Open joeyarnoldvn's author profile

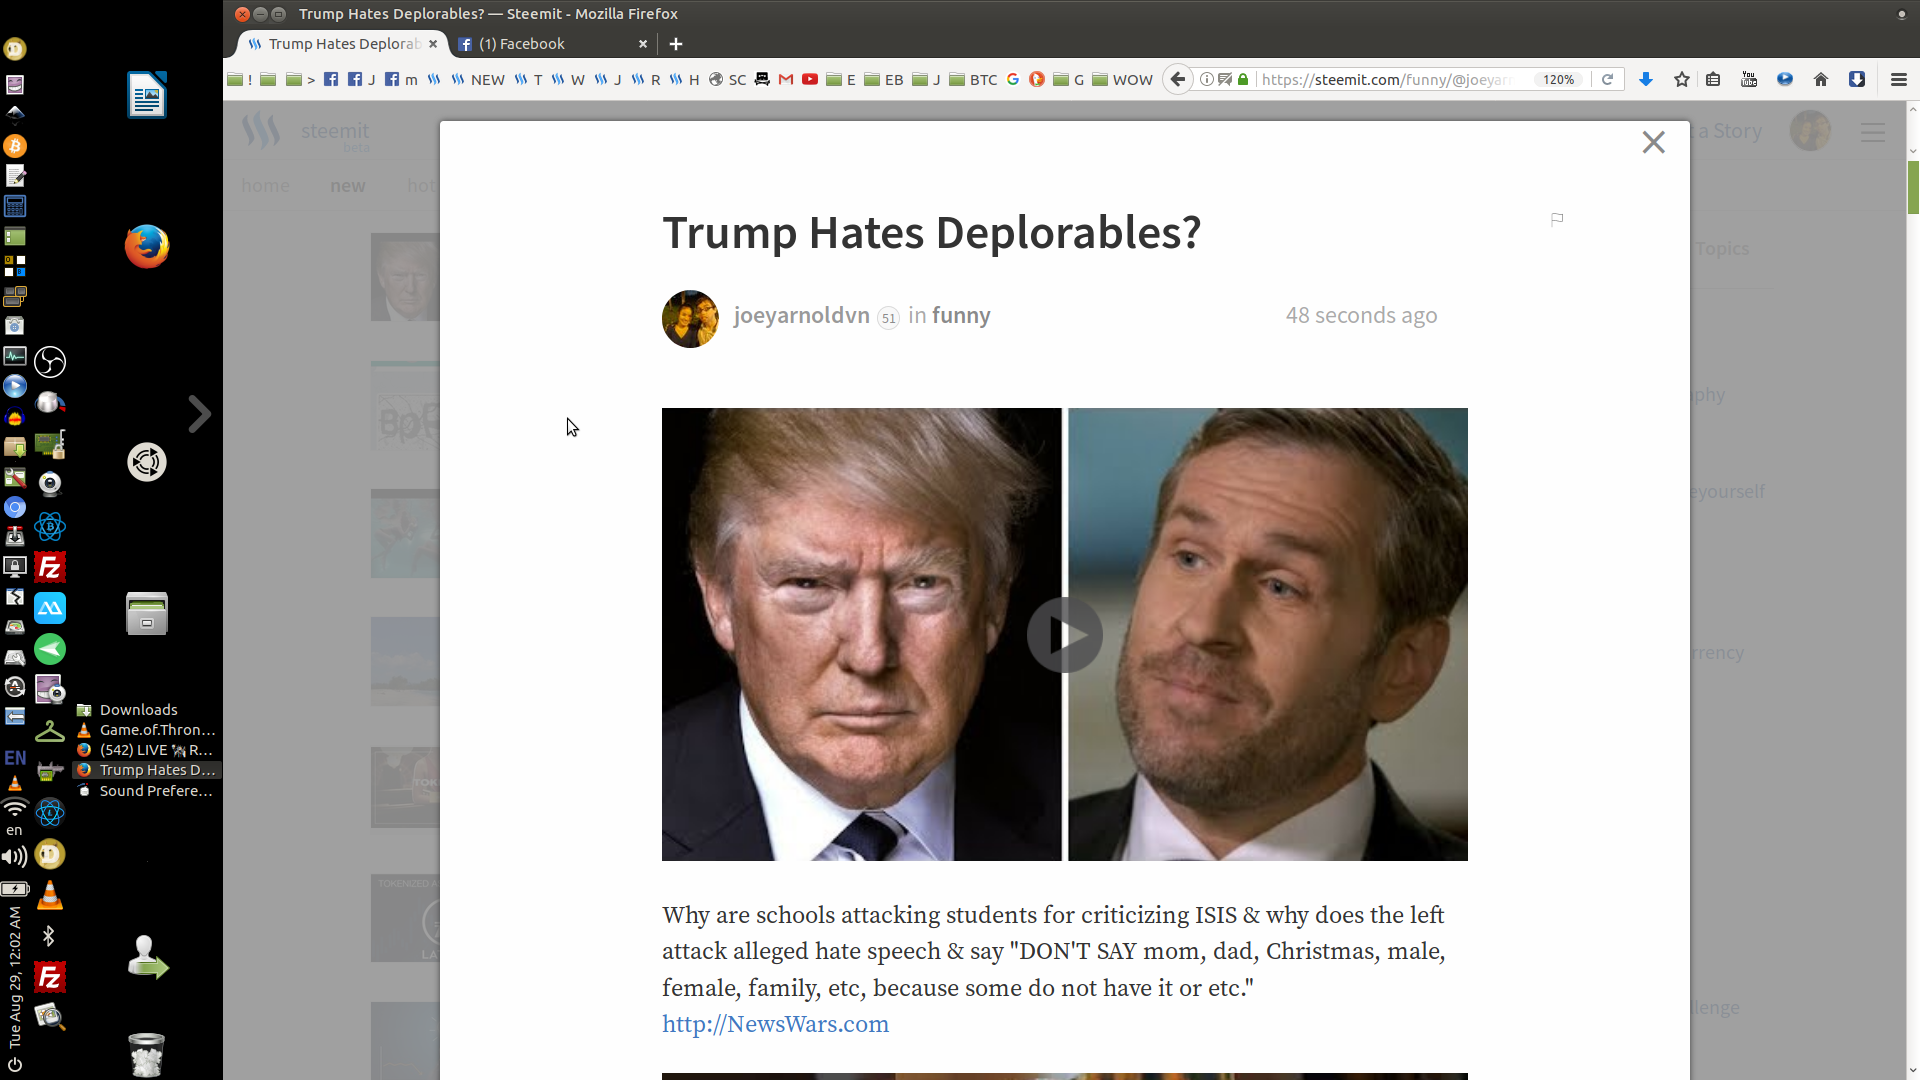[801, 315]
